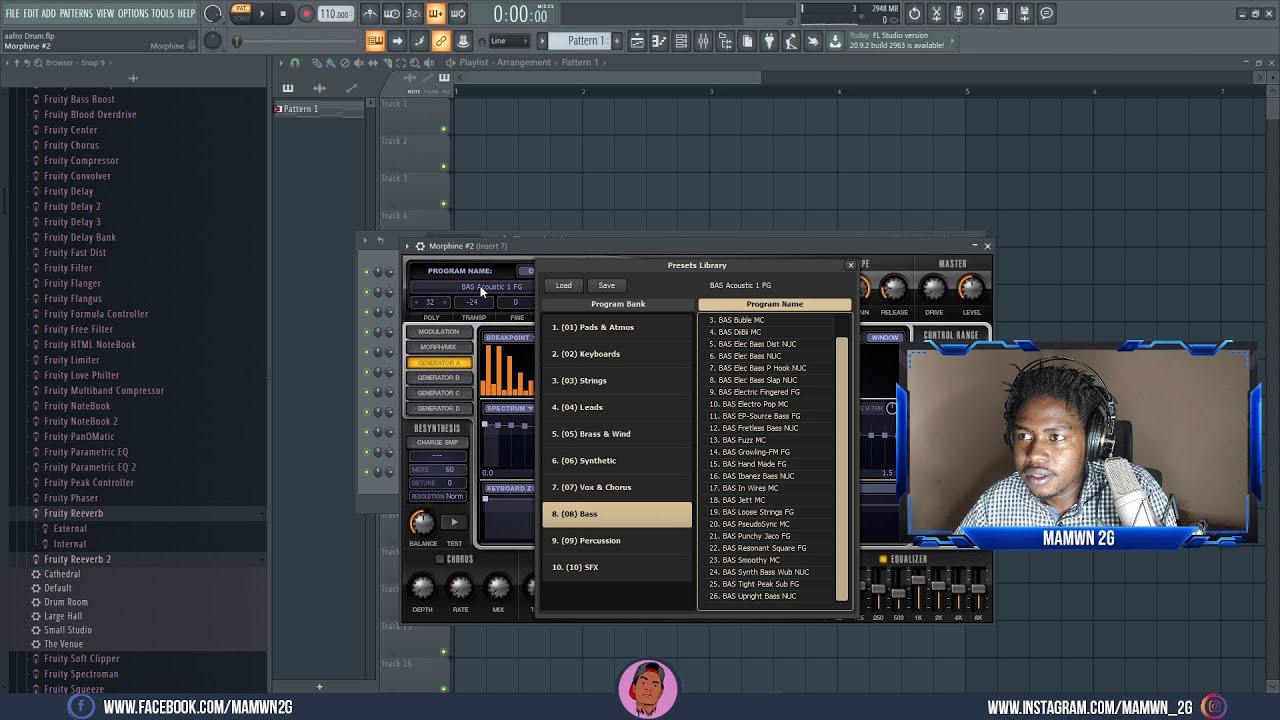Open the OPTIONS menu

[133, 13]
